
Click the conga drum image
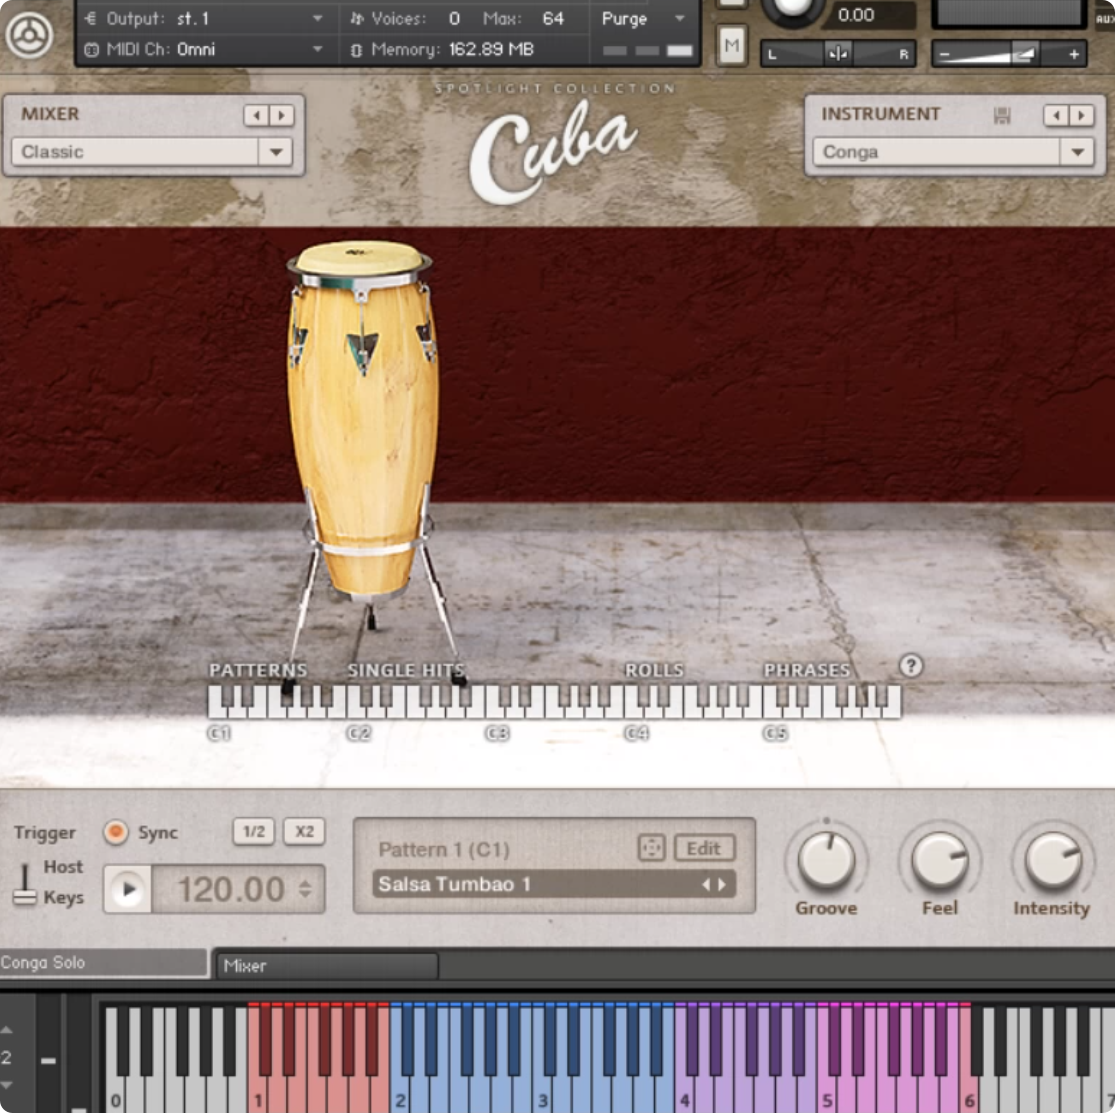point(363,427)
